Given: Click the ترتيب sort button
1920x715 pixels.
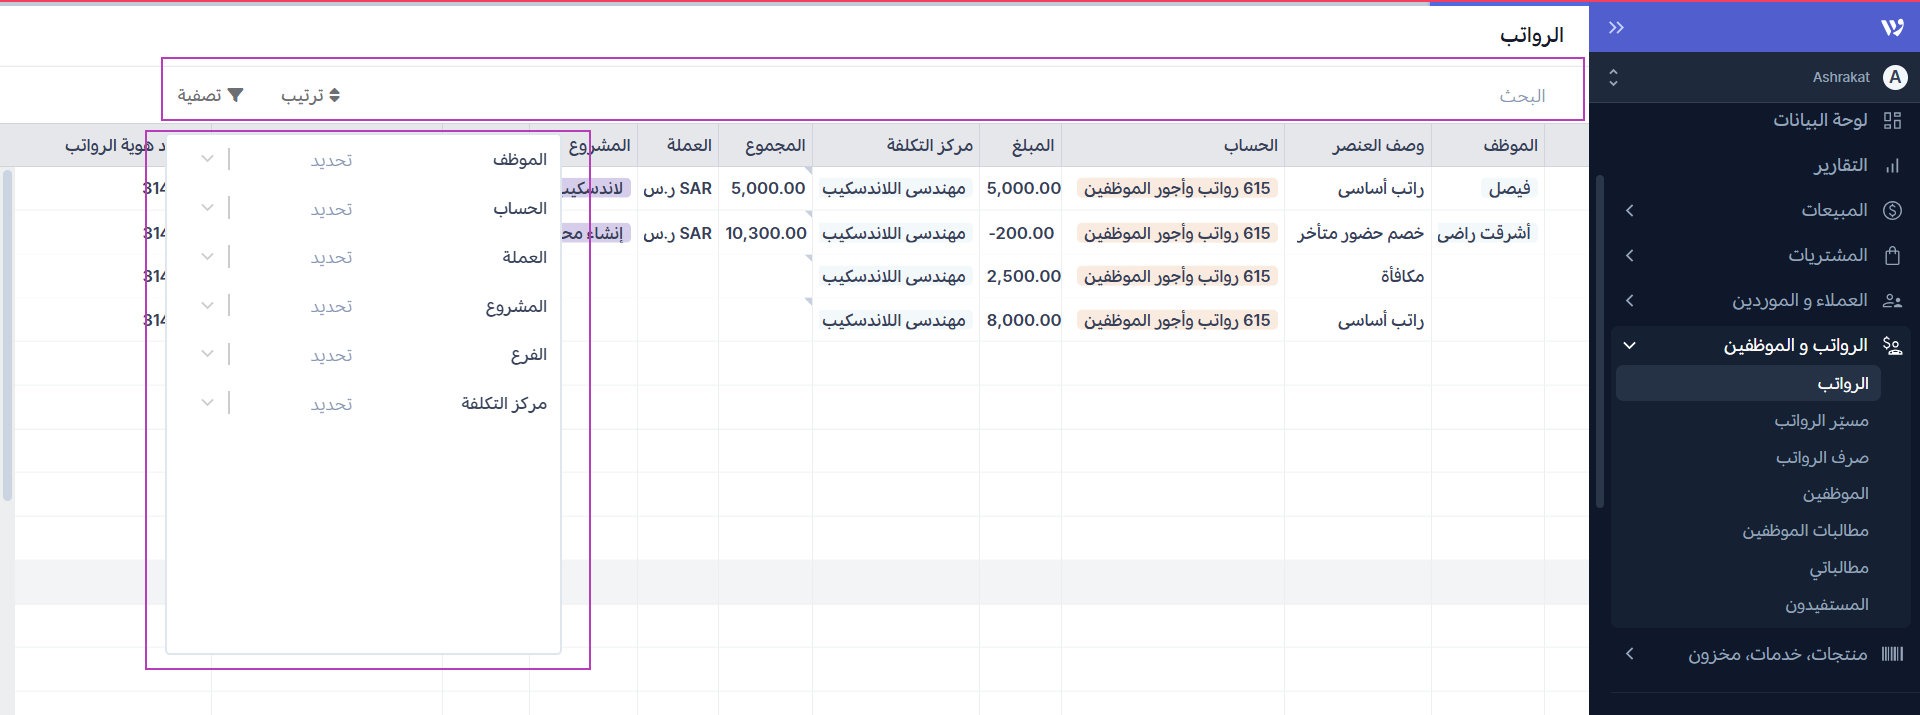Looking at the screenshot, I should (310, 95).
